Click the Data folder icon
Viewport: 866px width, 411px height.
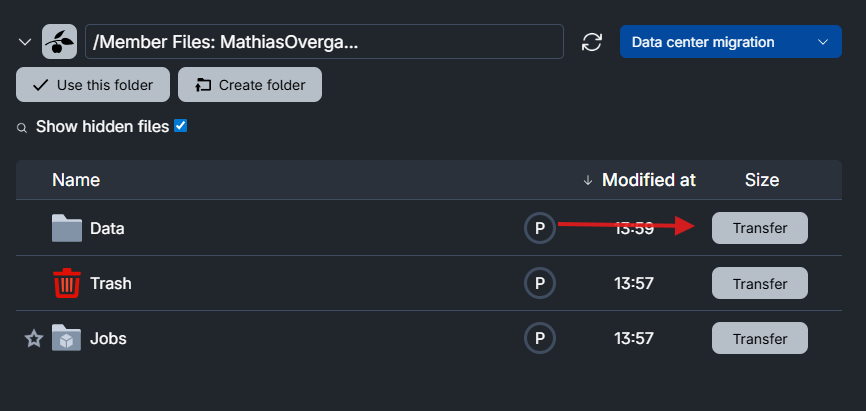tap(66, 228)
